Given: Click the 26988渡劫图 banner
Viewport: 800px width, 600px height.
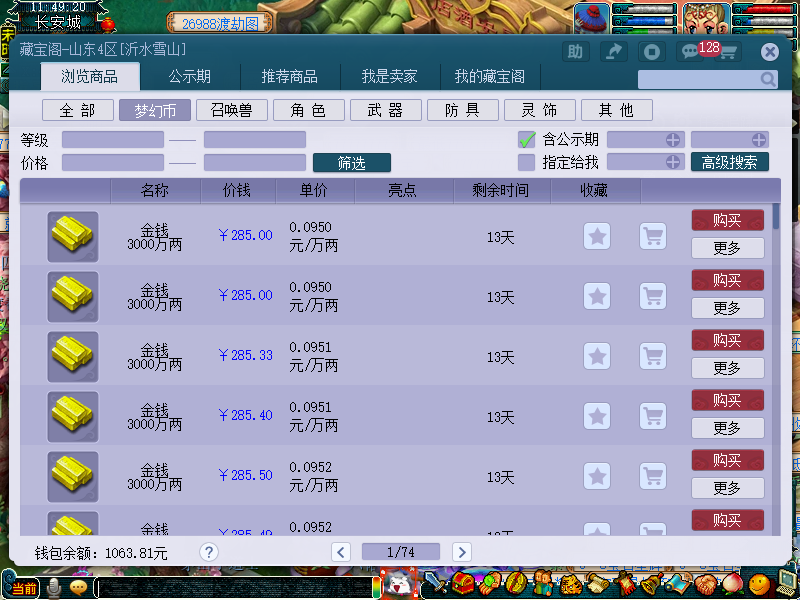Looking at the screenshot, I should [220, 23].
